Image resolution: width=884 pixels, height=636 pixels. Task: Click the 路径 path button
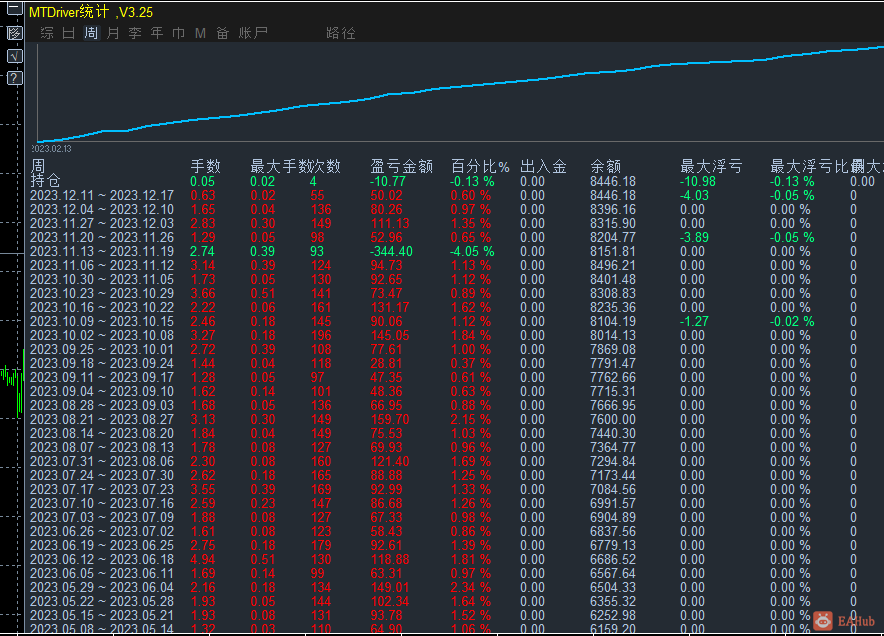tap(341, 33)
